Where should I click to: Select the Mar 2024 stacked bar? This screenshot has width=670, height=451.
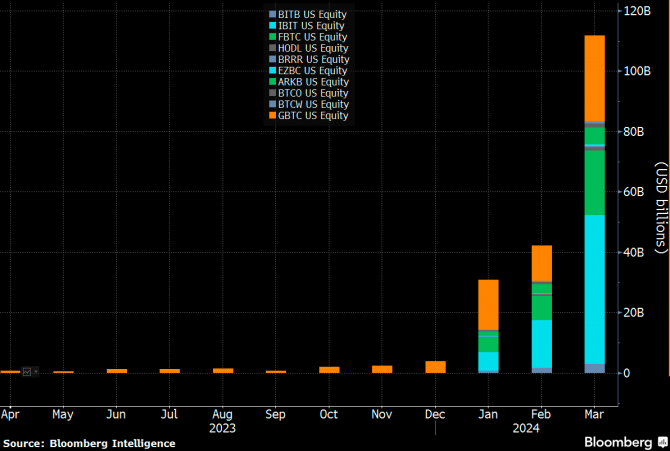coord(594,204)
